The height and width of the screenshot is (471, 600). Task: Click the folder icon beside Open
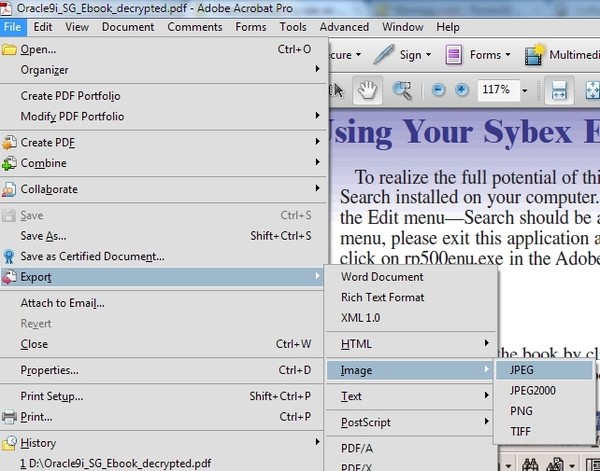pos(9,50)
